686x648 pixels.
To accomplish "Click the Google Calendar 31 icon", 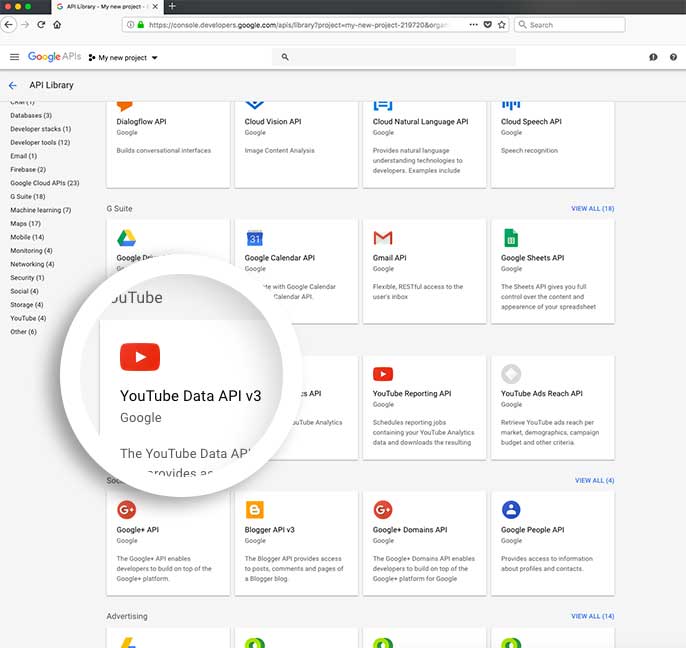I will [255, 238].
